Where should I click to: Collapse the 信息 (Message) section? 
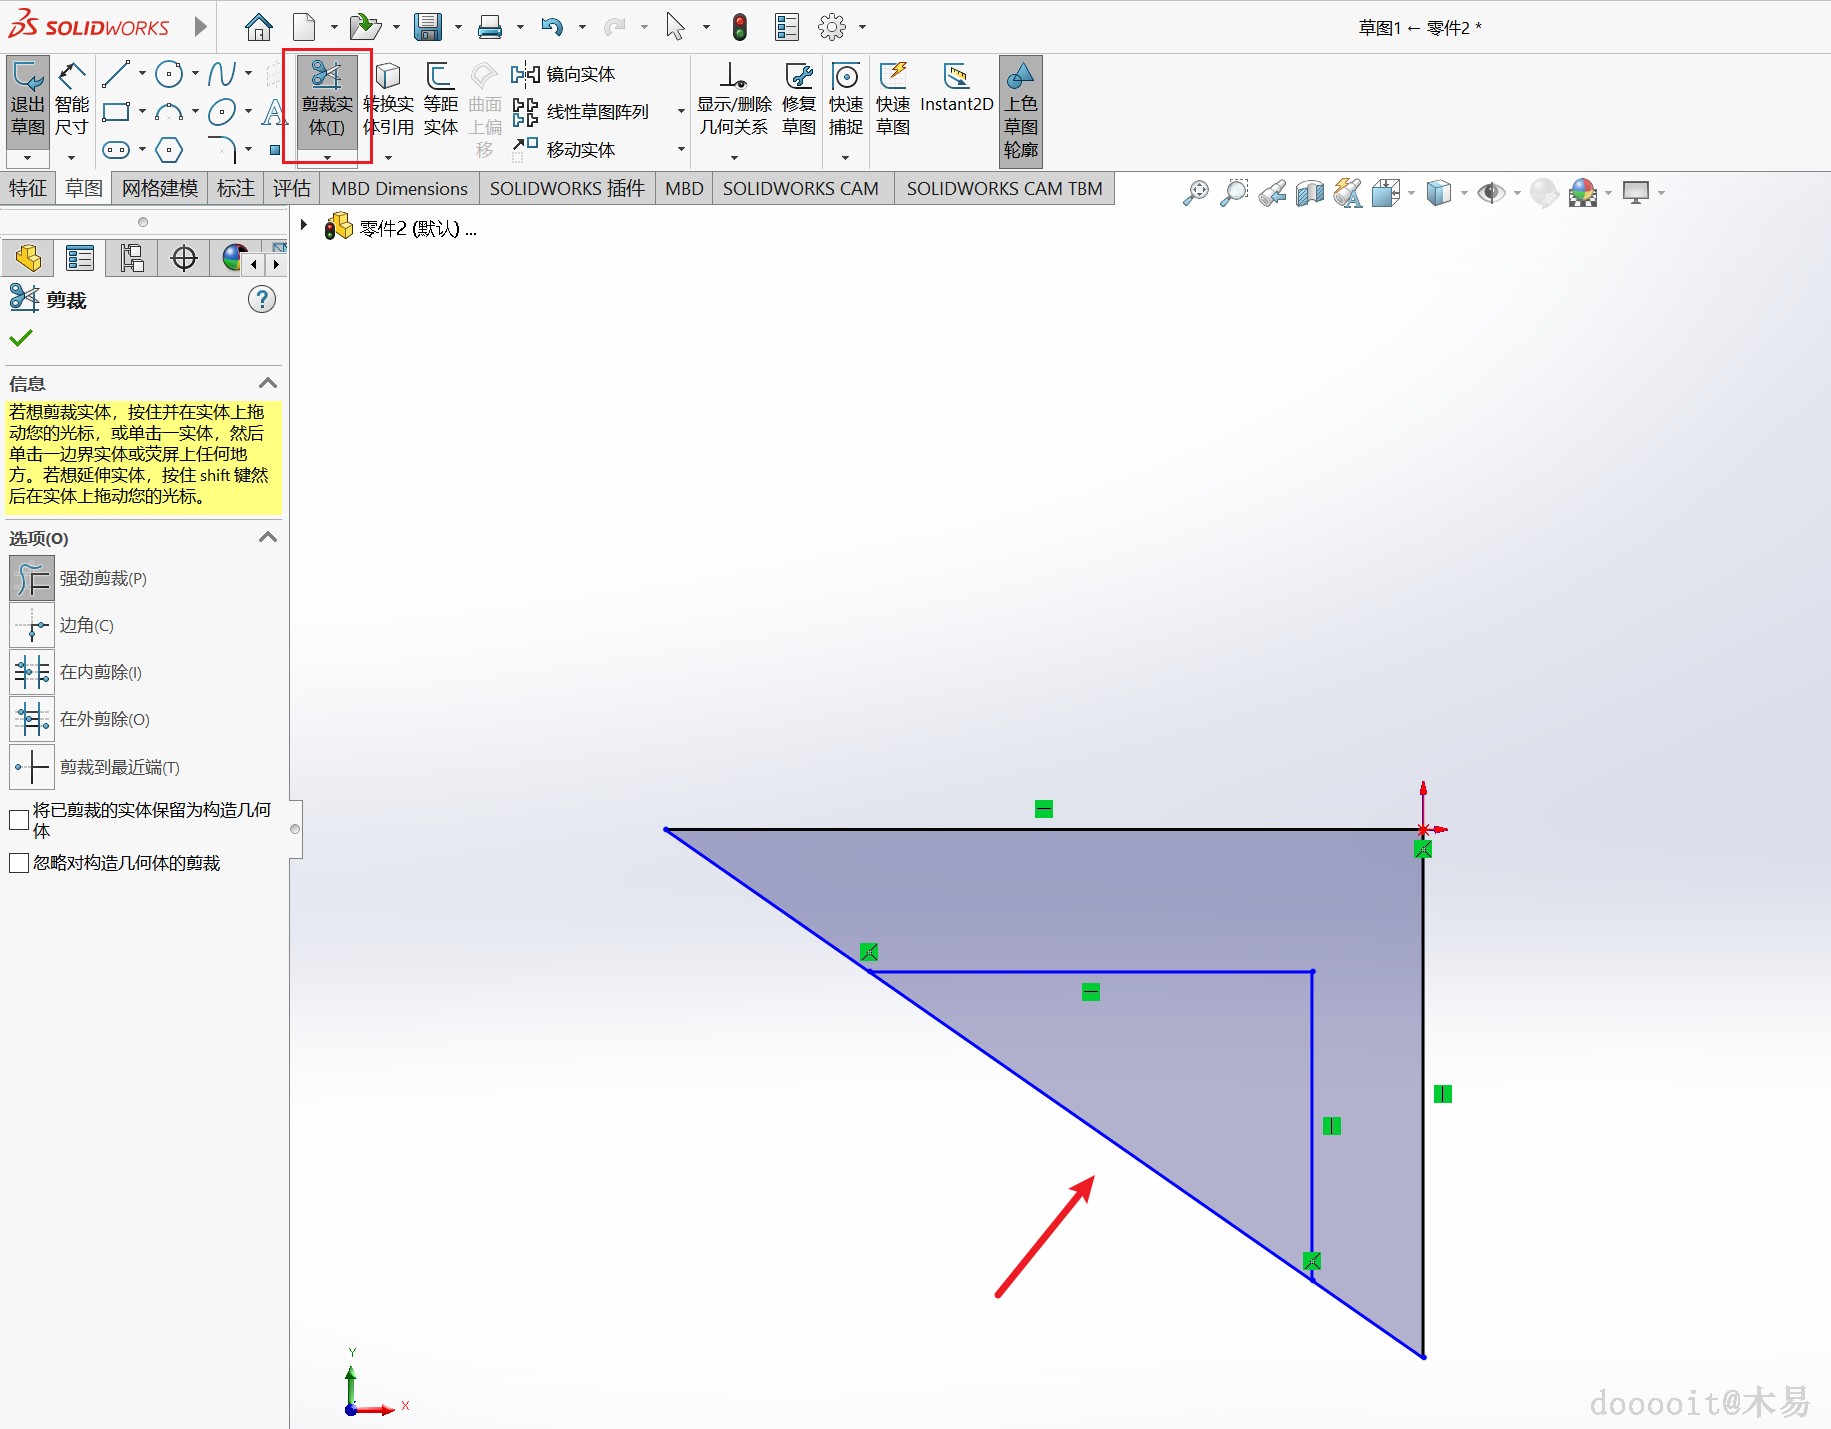(268, 383)
